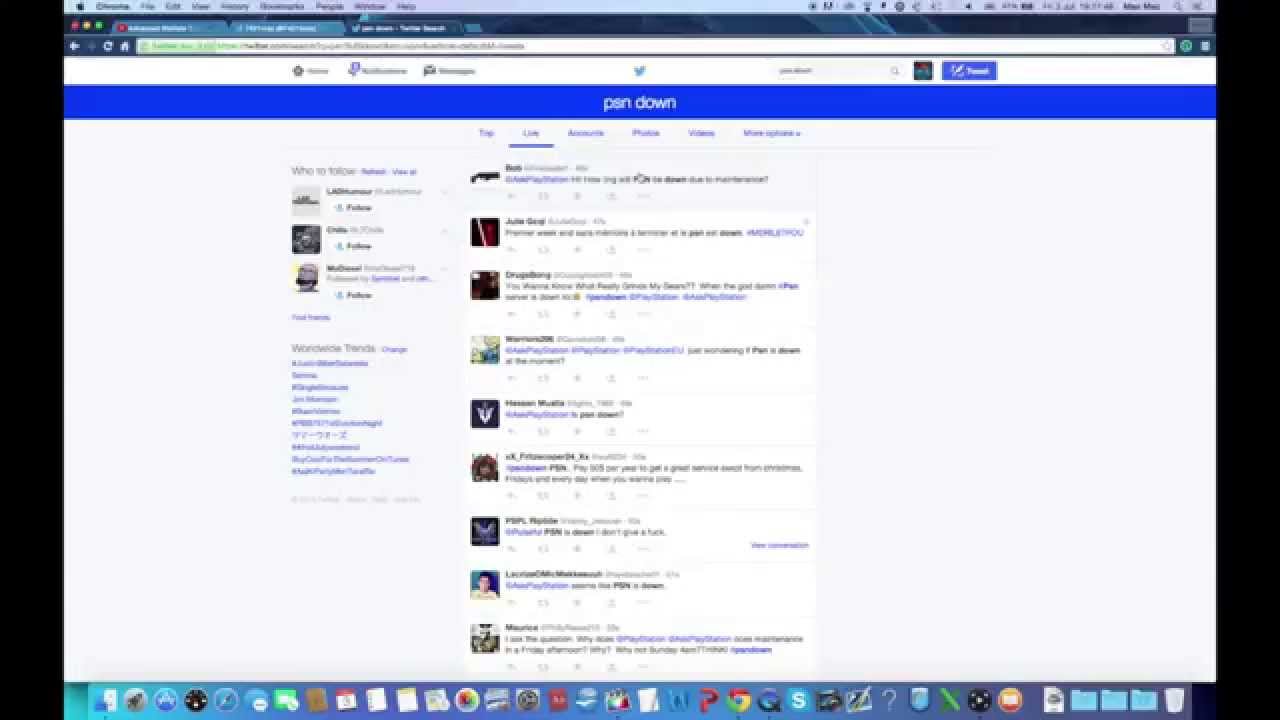
Task: Click the browser Back arrow
Action: click(74, 46)
